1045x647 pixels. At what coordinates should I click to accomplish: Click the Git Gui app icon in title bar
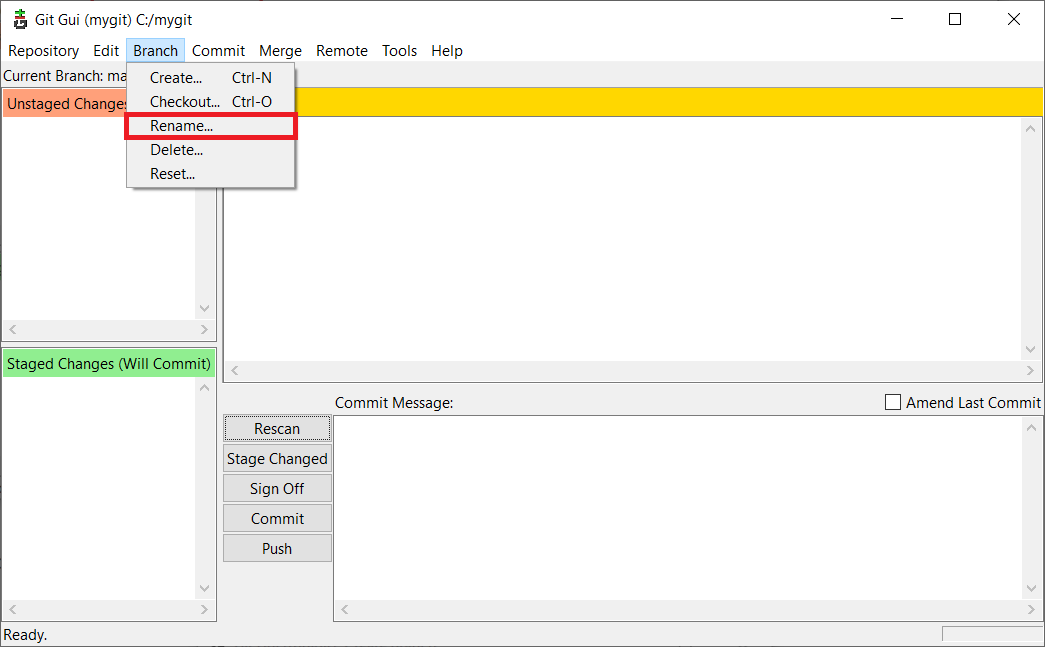tap(20, 19)
